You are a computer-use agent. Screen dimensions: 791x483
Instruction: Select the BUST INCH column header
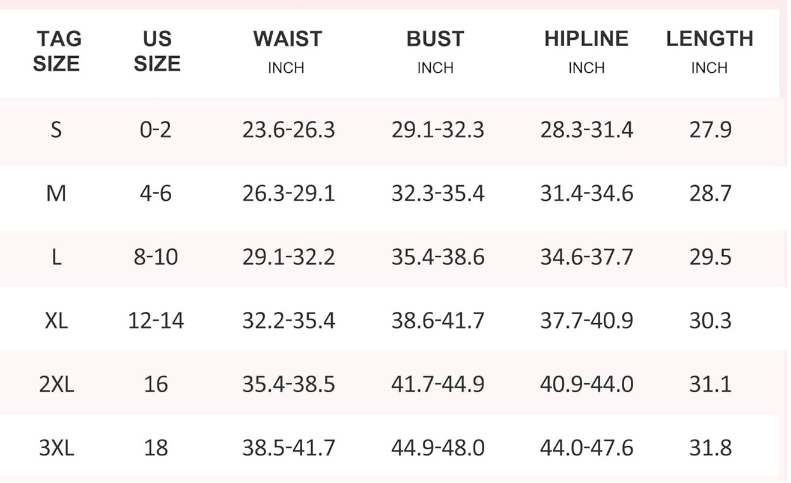coord(435,52)
